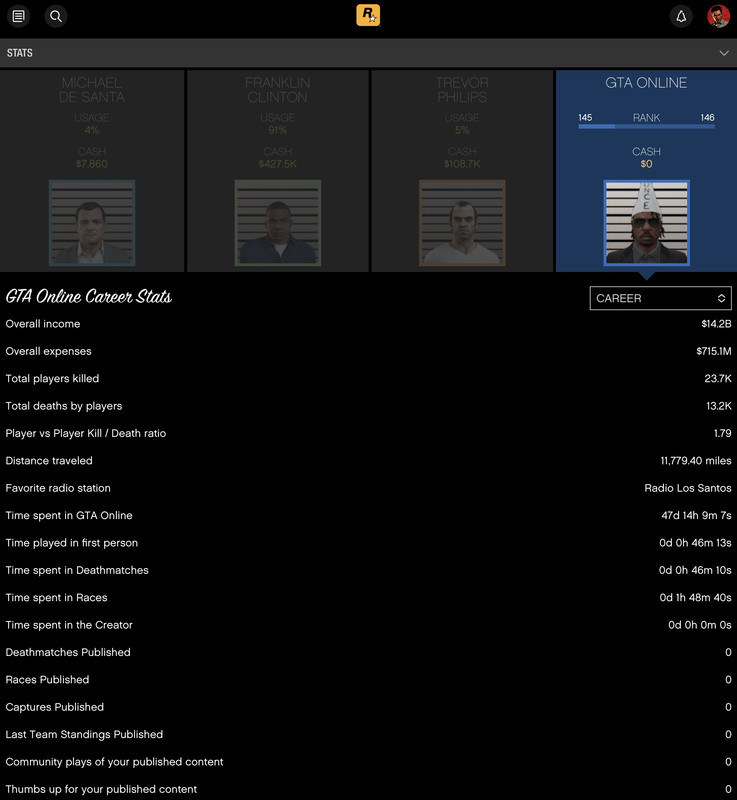Click the Races Published label
737x800 pixels.
pos(47,680)
